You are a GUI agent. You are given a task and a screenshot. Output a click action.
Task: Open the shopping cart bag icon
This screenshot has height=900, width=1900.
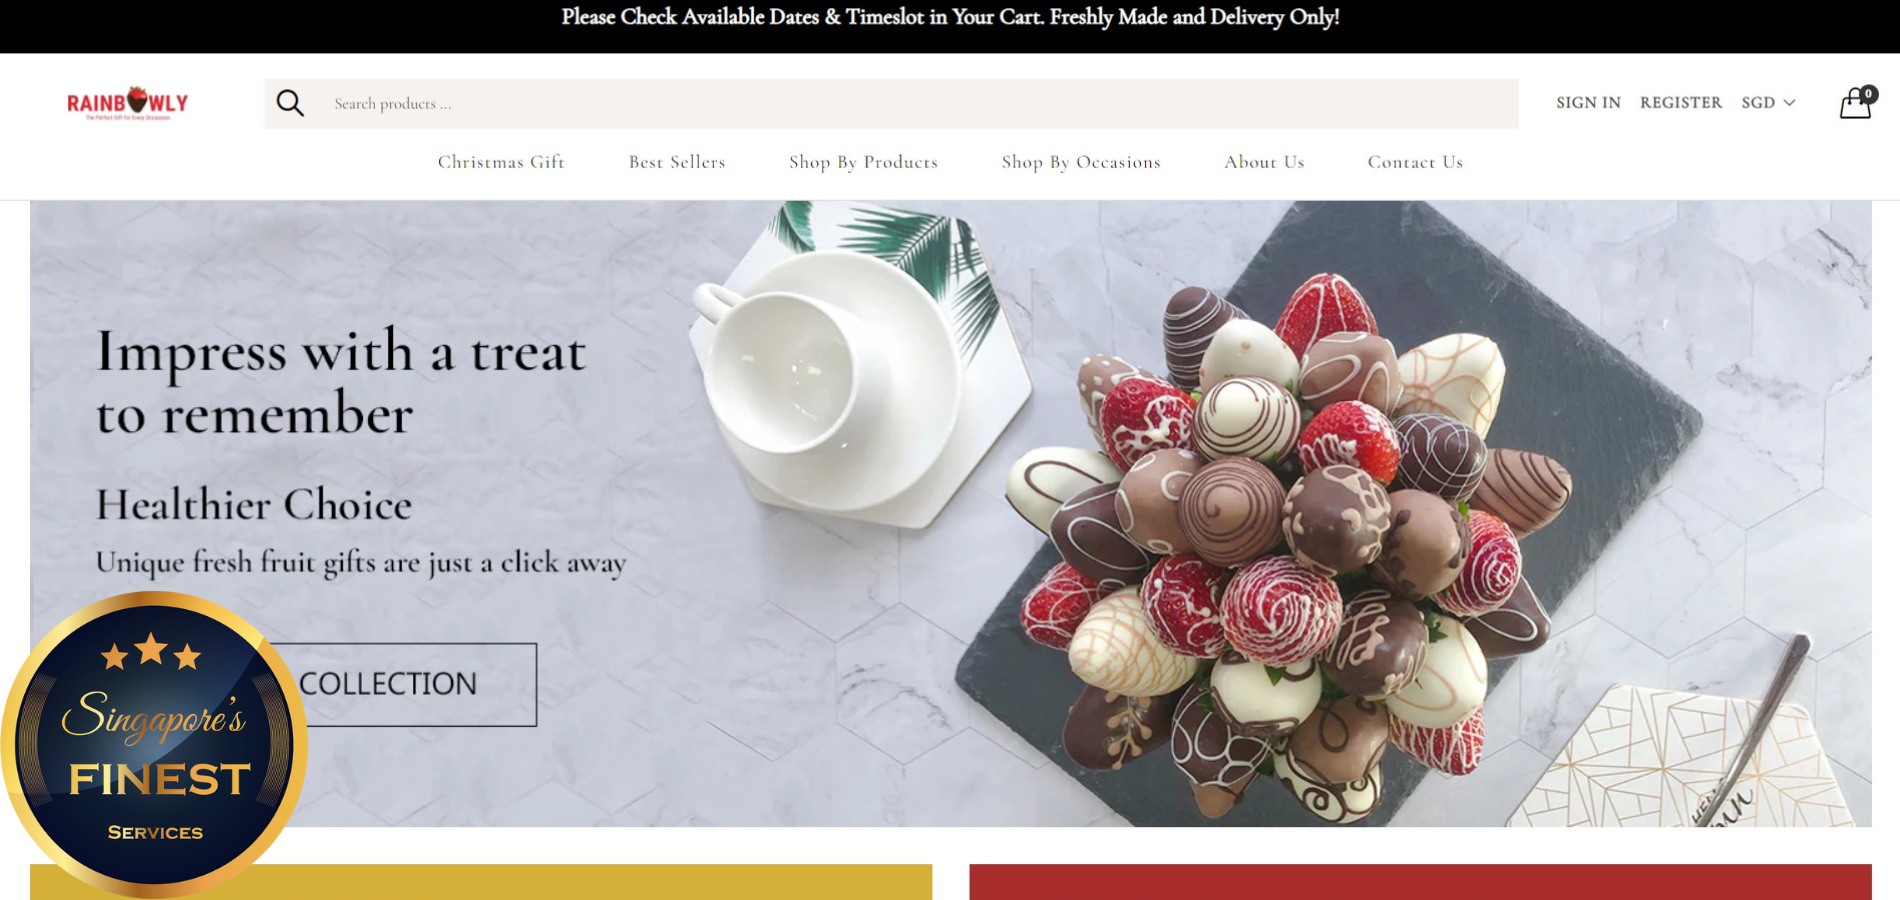click(x=1855, y=103)
